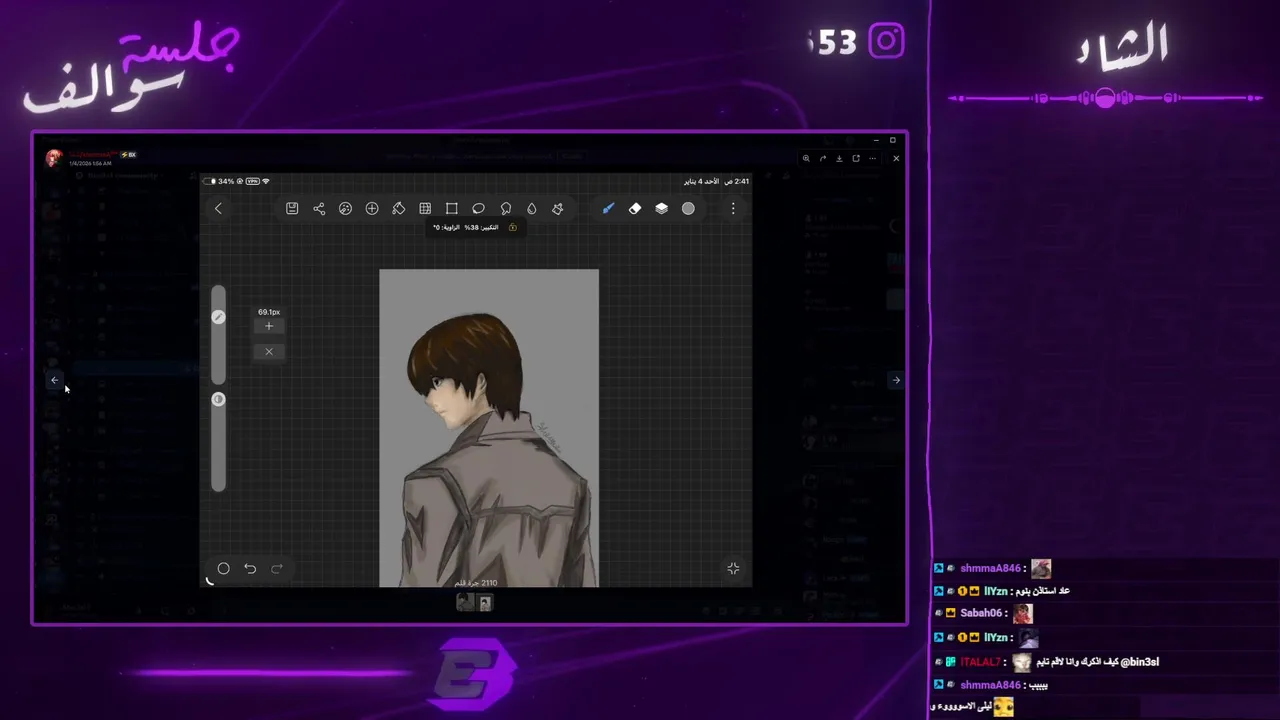
Task: Click the iTALAL7 chat username
Action: click(980, 662)
